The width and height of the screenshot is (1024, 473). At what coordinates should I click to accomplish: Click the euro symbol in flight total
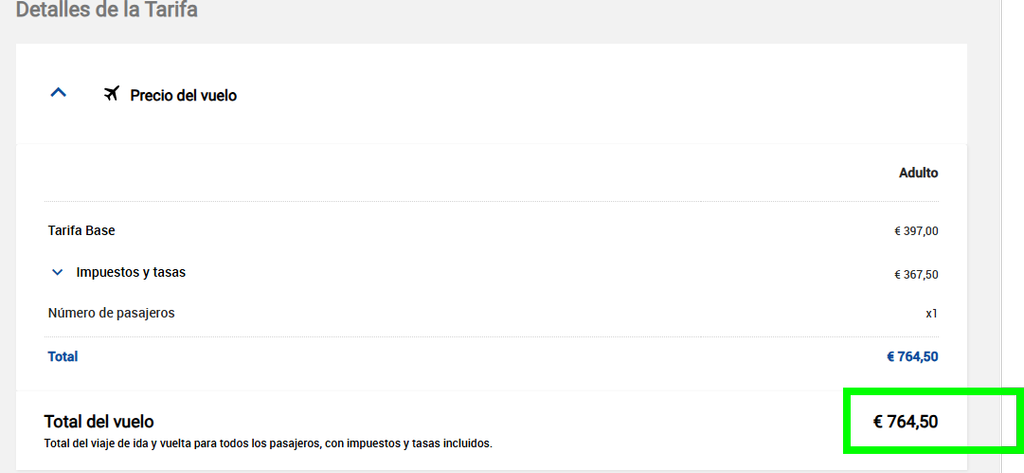pos(878,422)
